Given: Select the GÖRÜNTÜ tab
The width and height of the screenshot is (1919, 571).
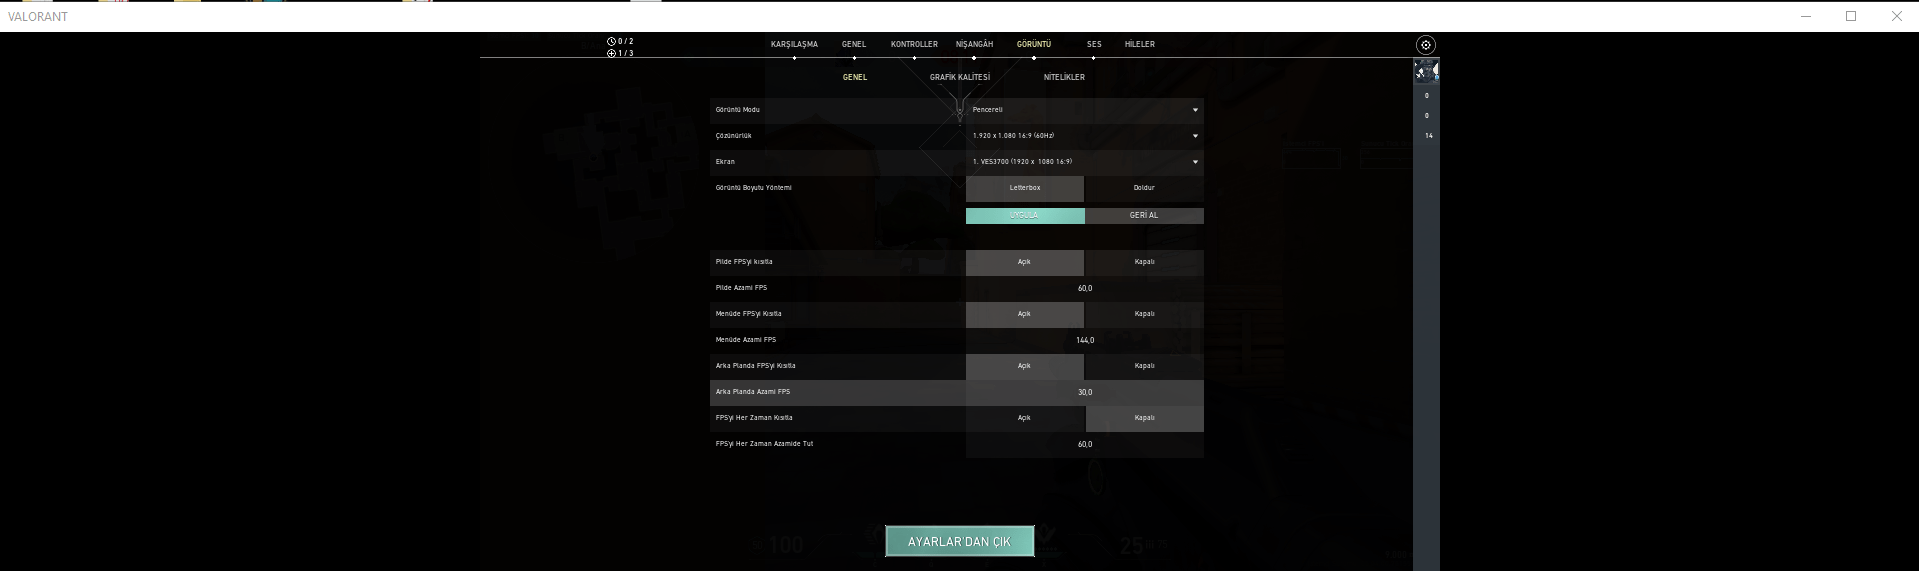Looking at the screenshot, I should (1034, 44).
